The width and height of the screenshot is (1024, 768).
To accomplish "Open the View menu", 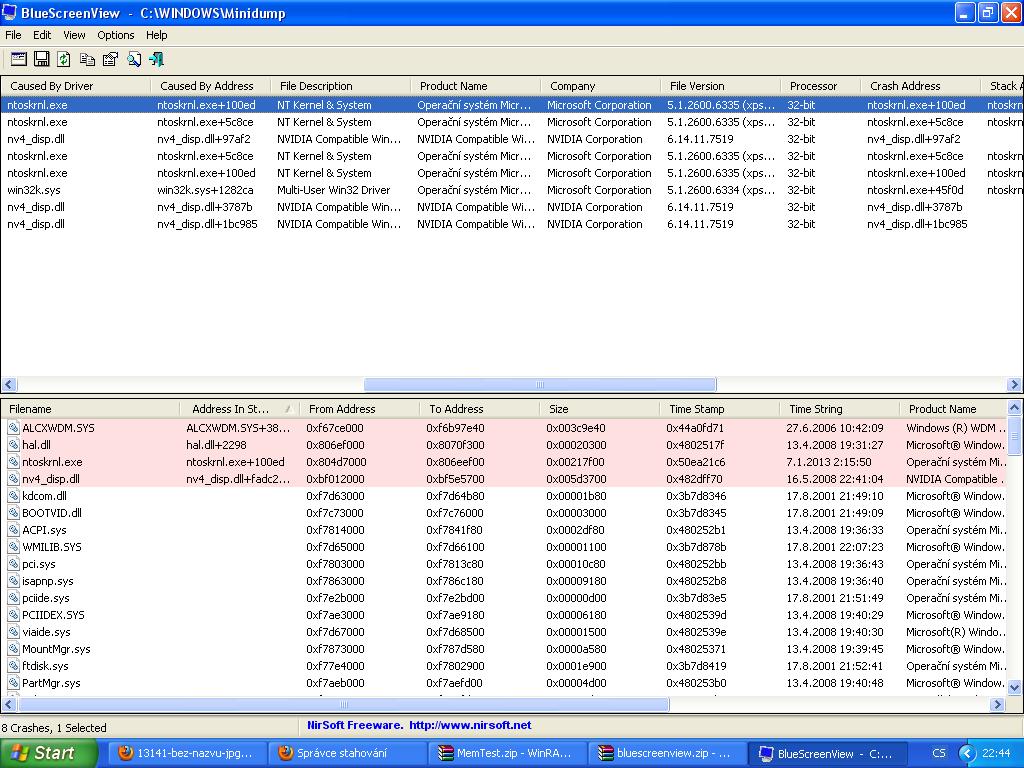I will pos(74,35).
